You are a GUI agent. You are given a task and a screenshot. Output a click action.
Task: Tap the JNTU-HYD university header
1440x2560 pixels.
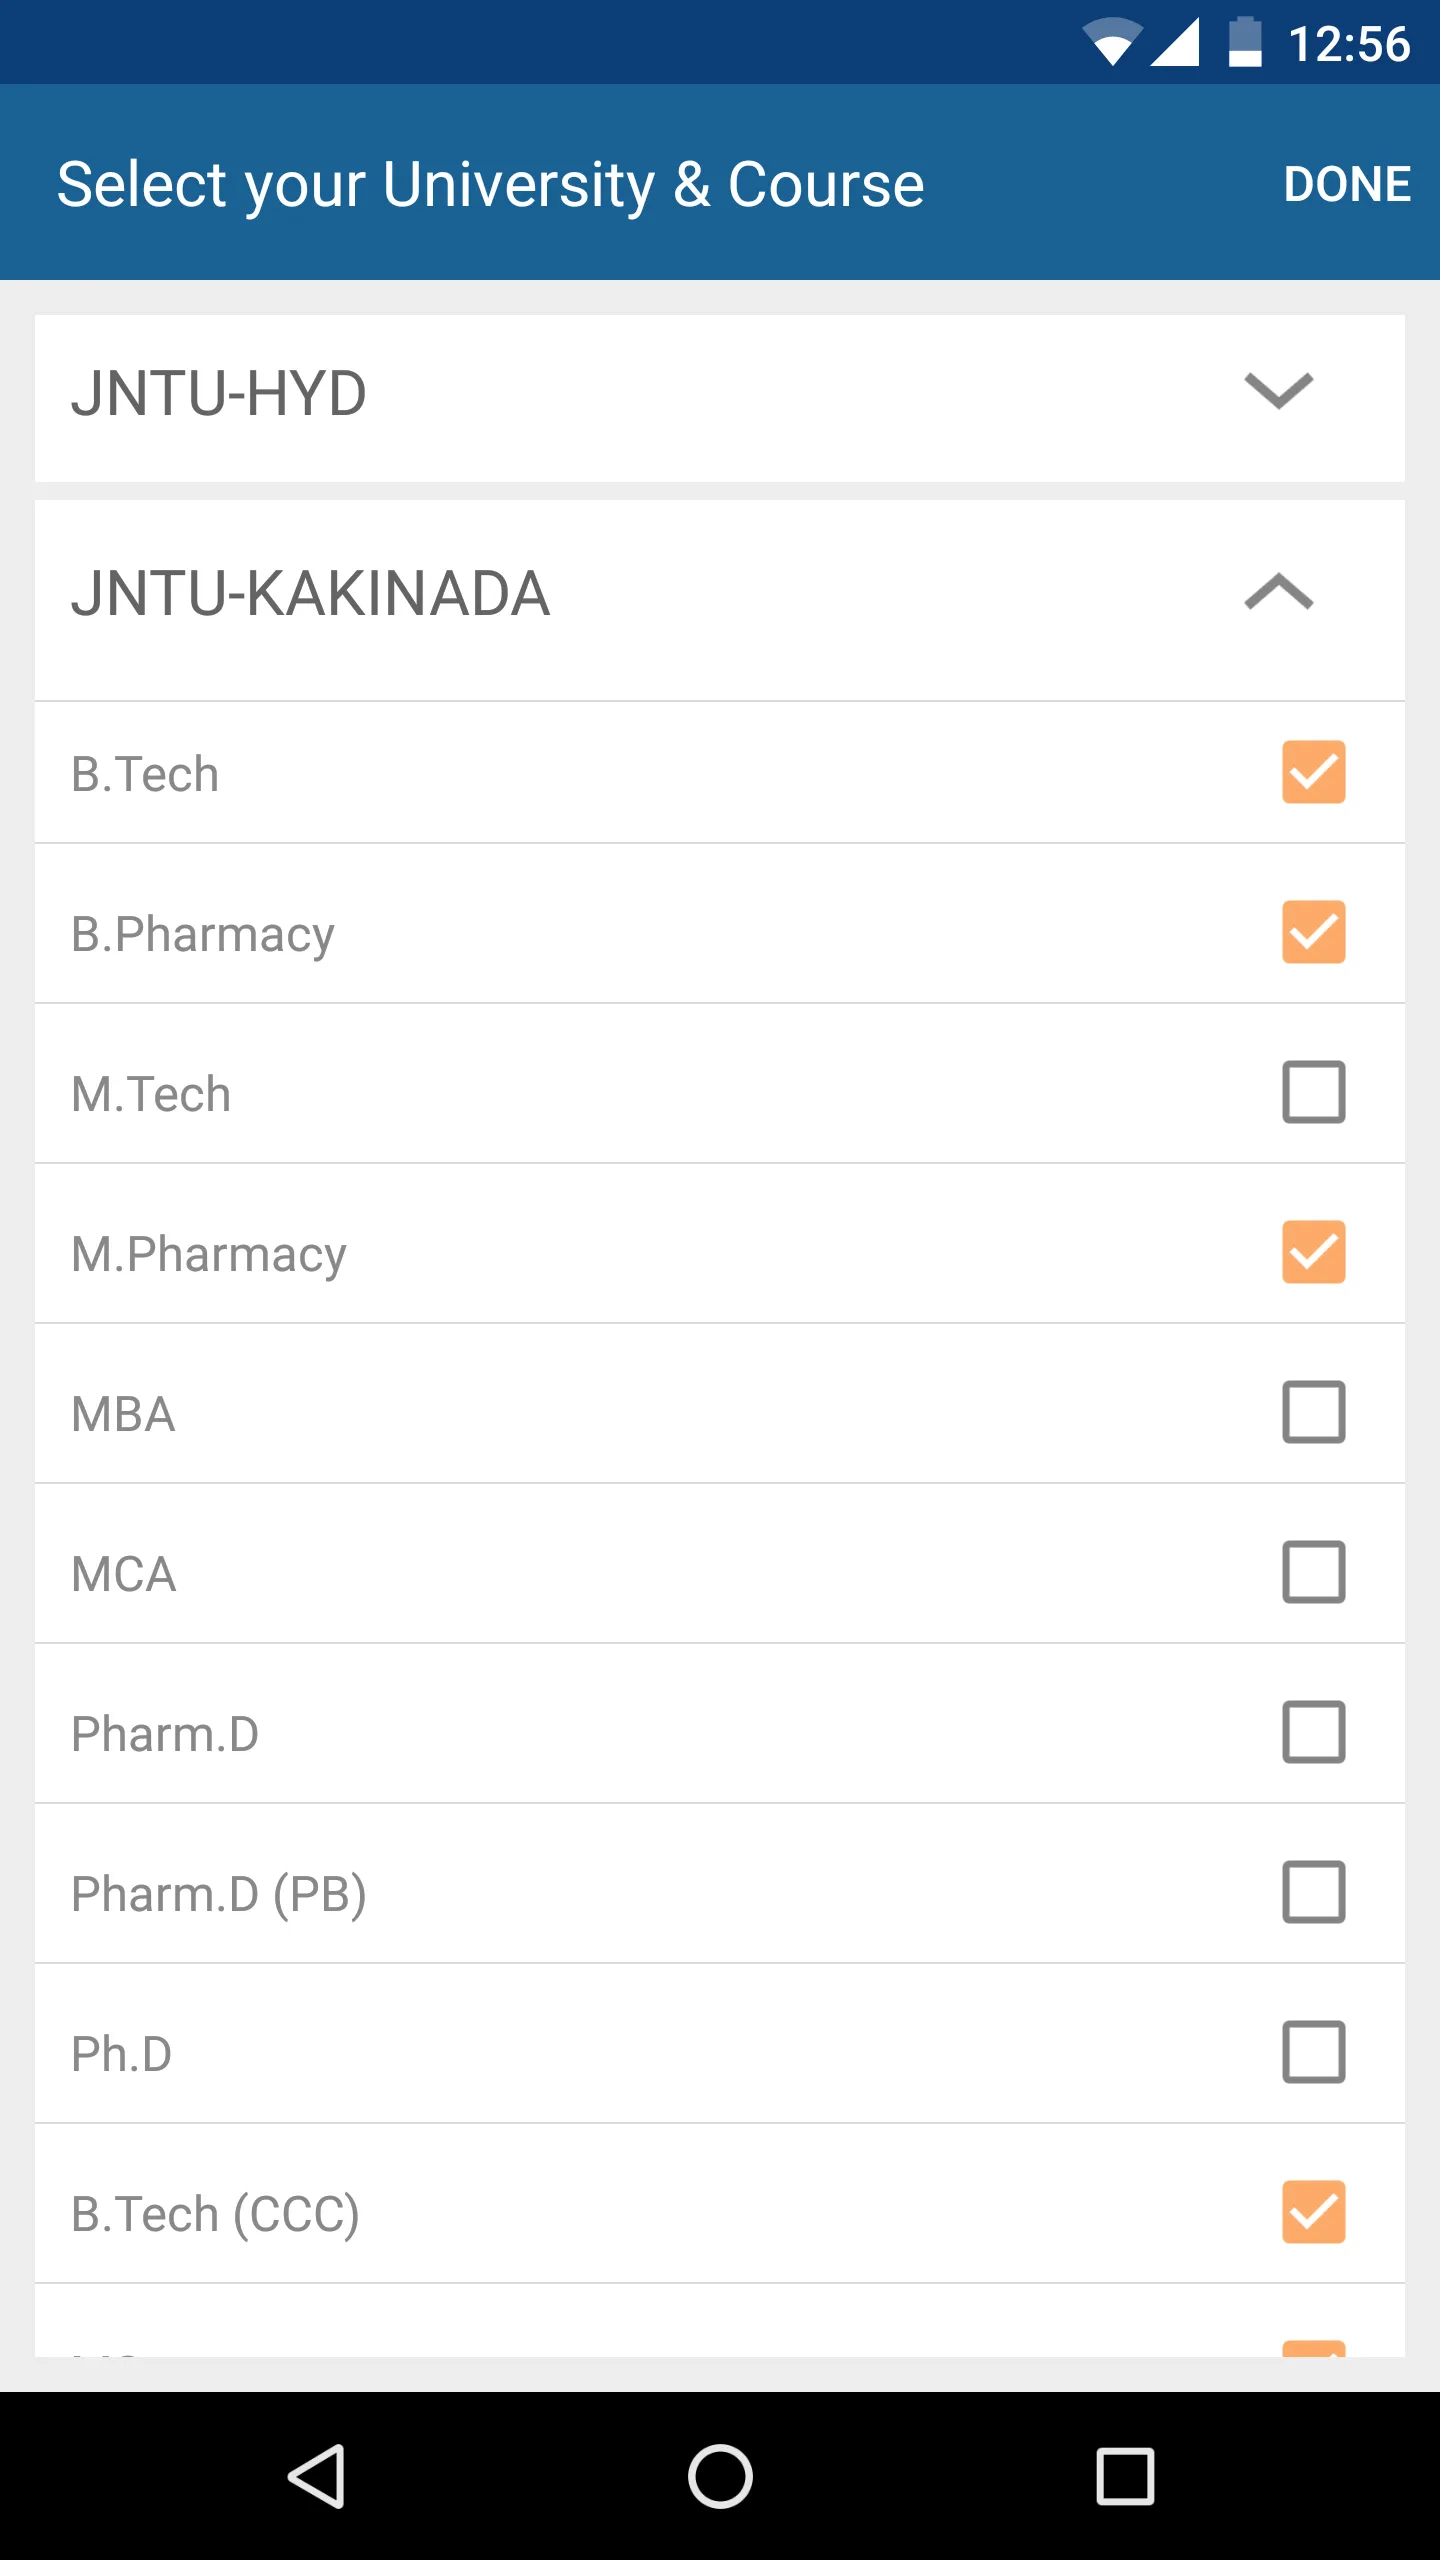click(x=219, y=393)
